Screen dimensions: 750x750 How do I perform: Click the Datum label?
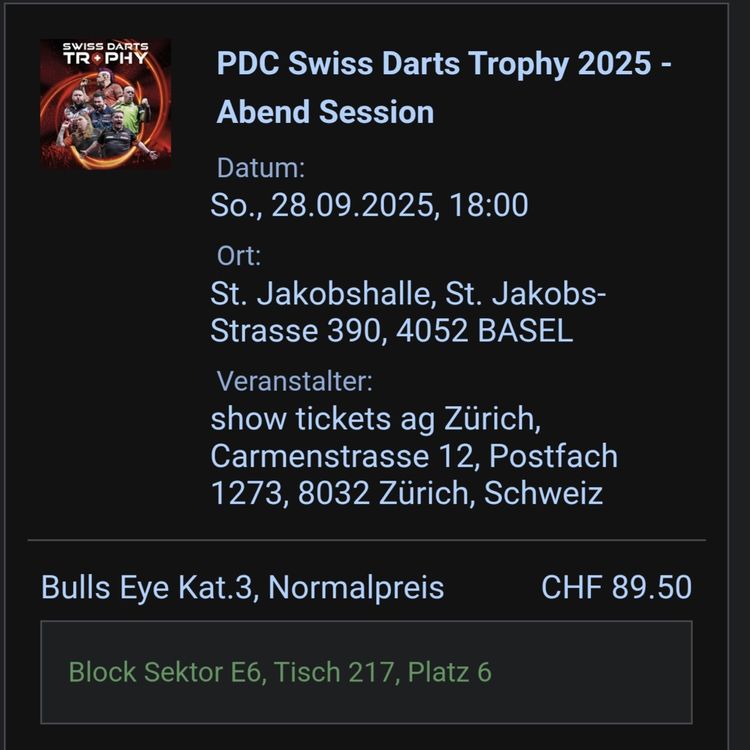[x=261, y=168]
